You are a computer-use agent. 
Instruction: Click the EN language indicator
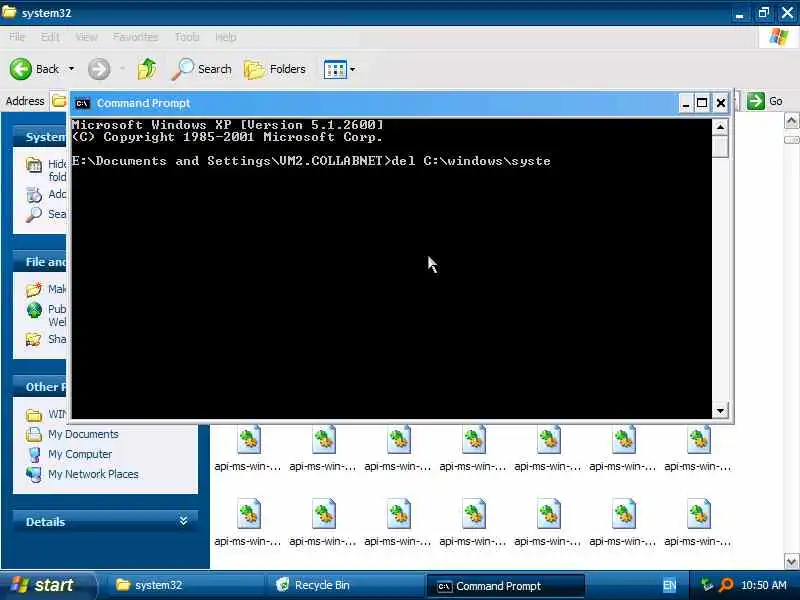tap(669, 585)
